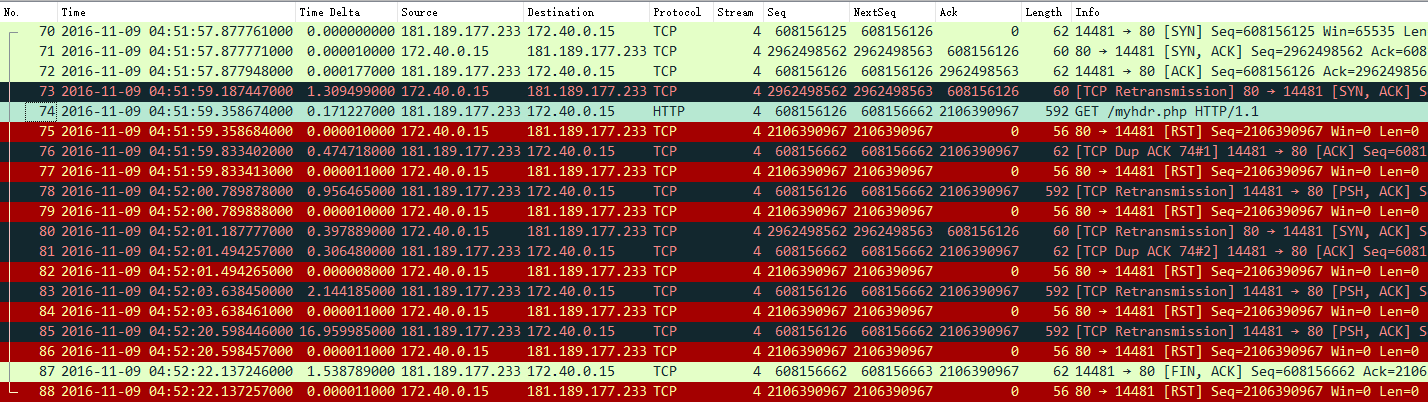1428x404 pixels.
Task: Sort by the Time column header
Action: (177, 12)
